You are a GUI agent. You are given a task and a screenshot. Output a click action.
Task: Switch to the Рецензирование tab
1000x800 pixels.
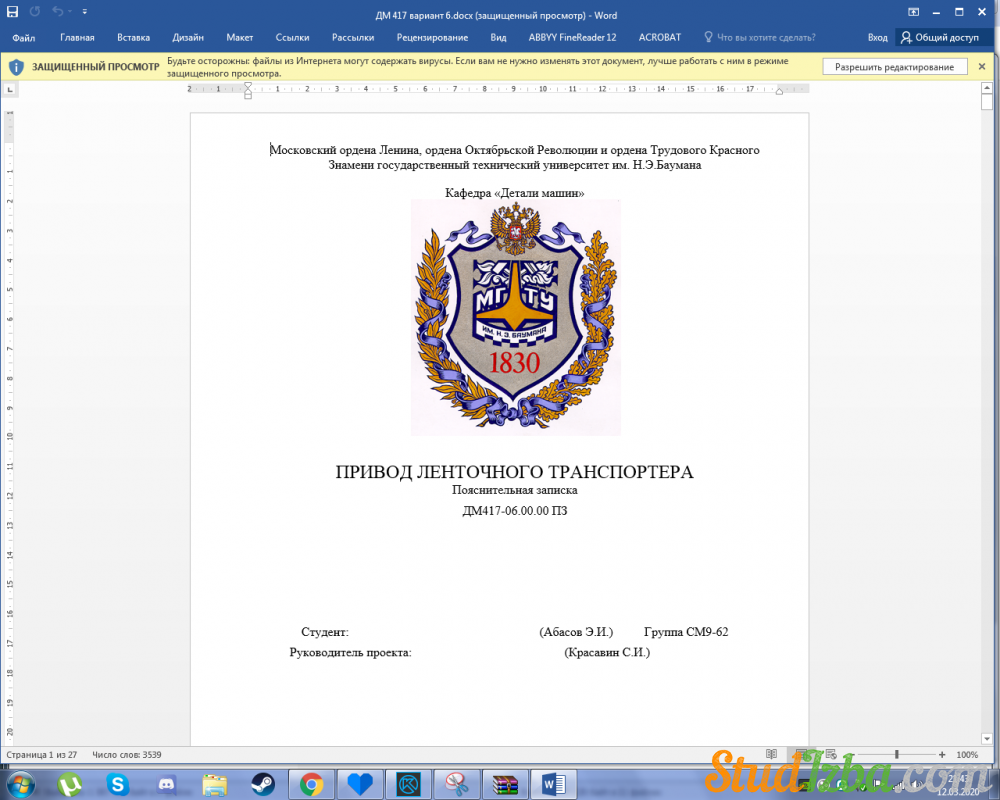pos(432,38)
